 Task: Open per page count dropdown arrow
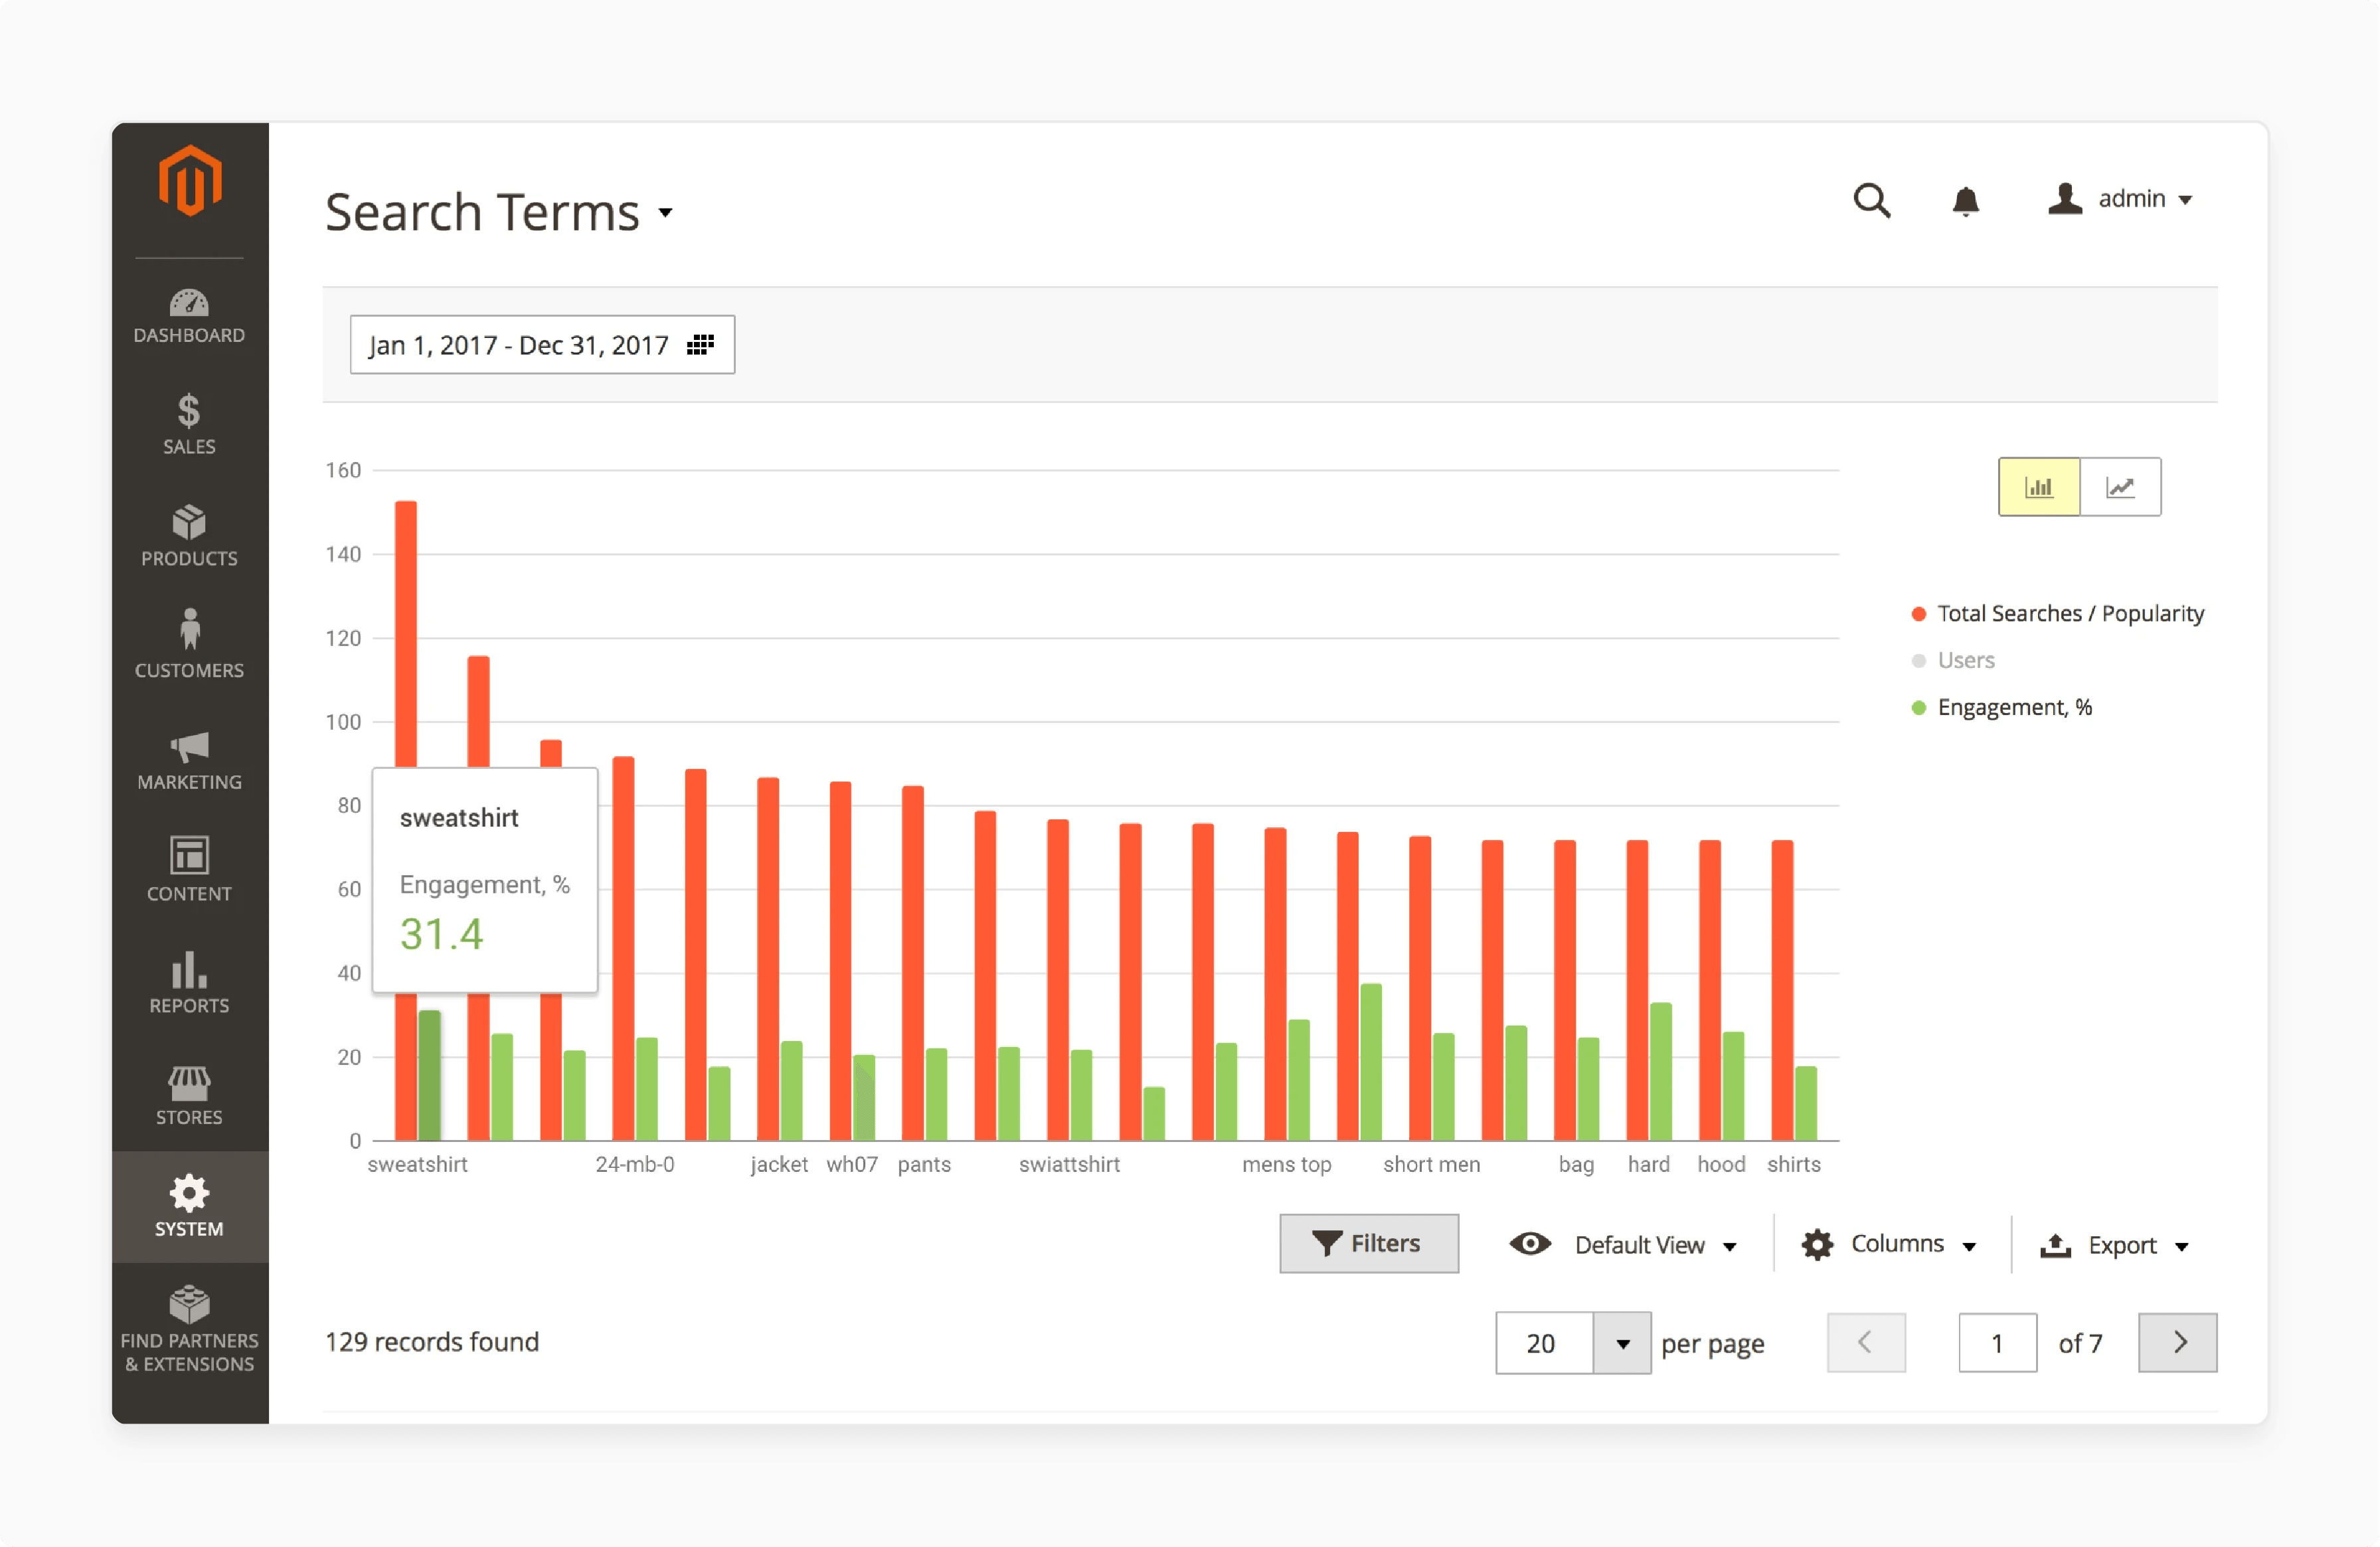tap(1622, 1343)
